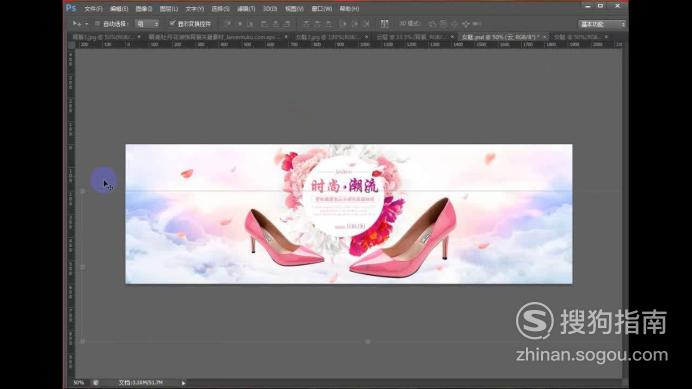The image size is (692, 389).
Task: Select the 3D rotate mode icon
Action: (x=432, y=24)
